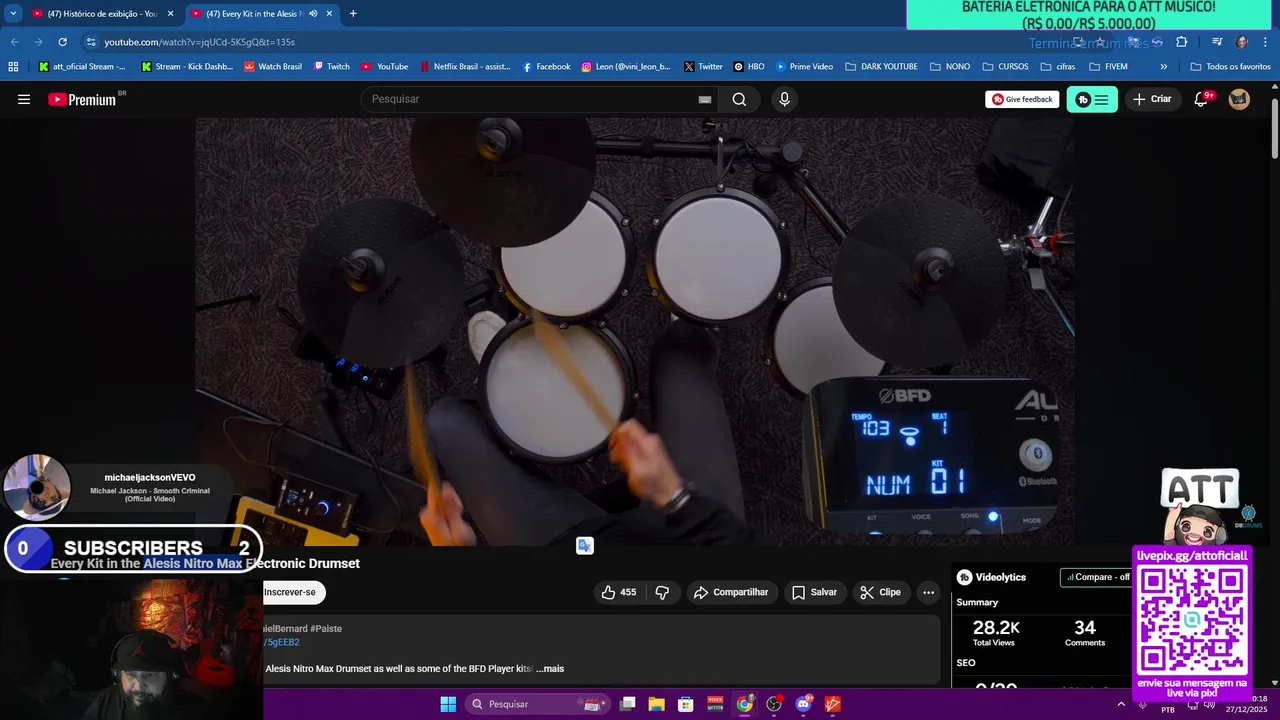Click the Inscrever-se subscribe button
Viewport: 1280px width, 720px height.
click(293, 592)
